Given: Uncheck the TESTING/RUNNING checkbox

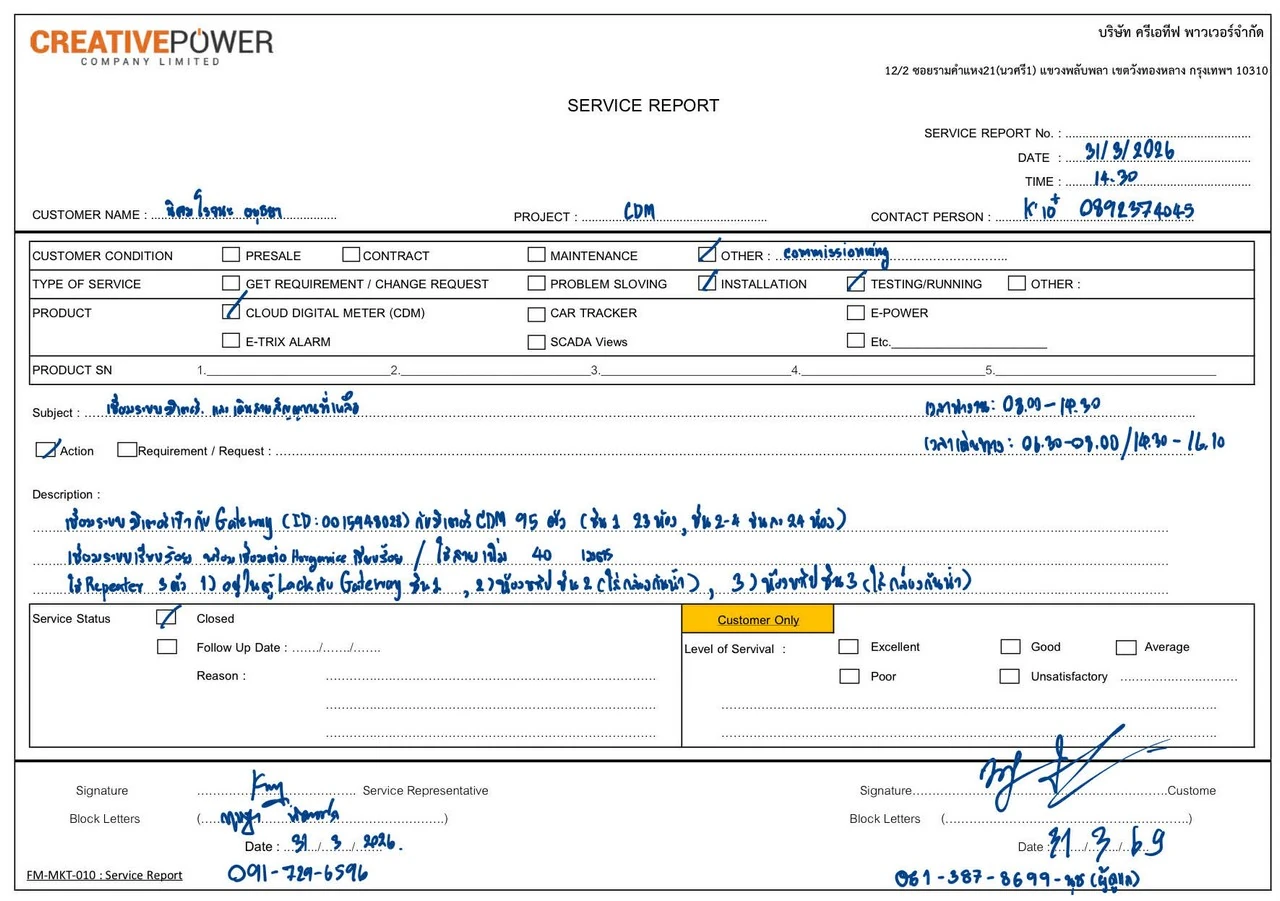Looking at the screenshot, I should pos(856,283).
